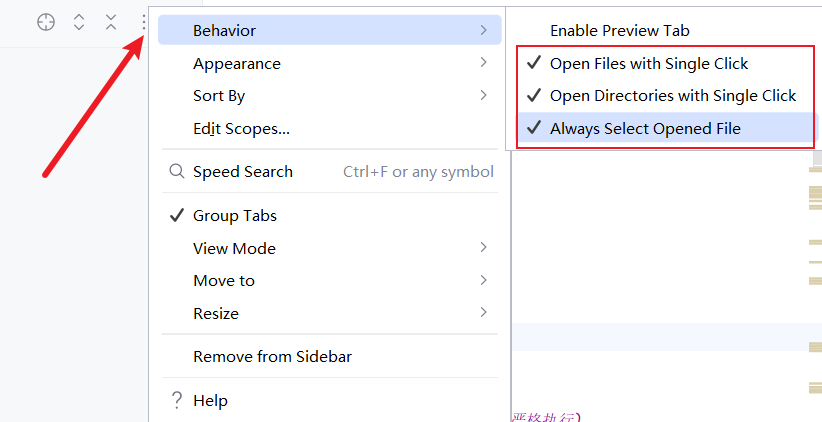Click Remove from Sidebar
The width and height of the screenshot is (822, 422).
(x=272, y=357)
